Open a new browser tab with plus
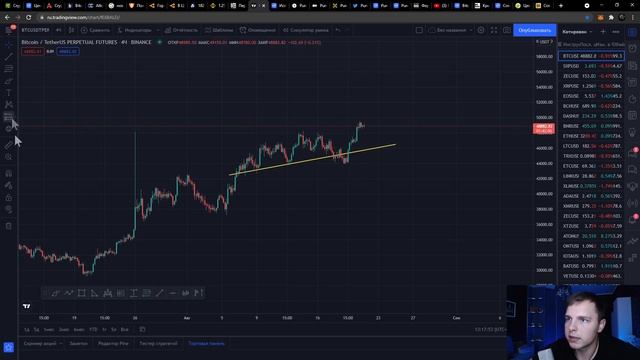 [x=561, y=6]
